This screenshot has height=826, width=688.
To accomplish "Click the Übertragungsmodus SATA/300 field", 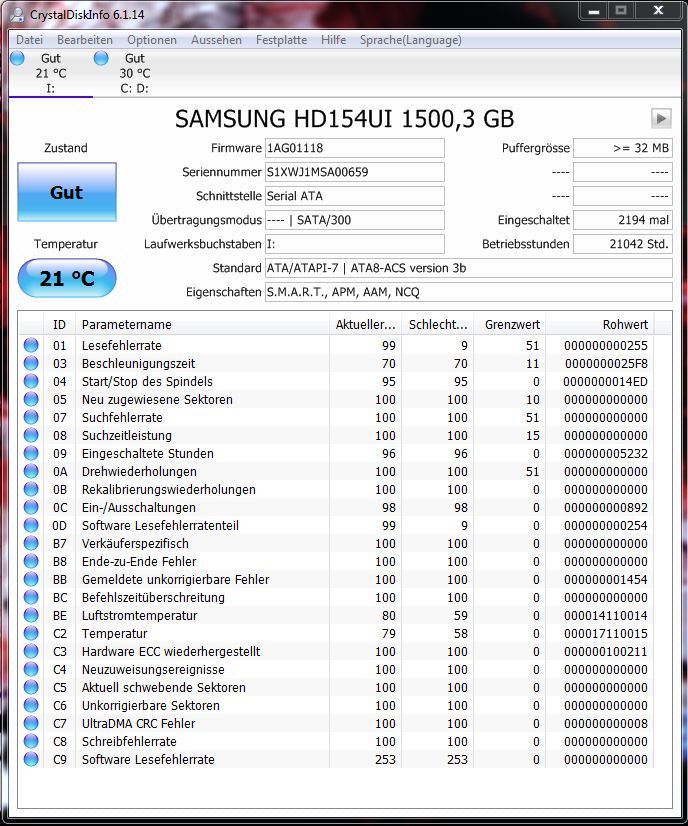I will 355,220.
